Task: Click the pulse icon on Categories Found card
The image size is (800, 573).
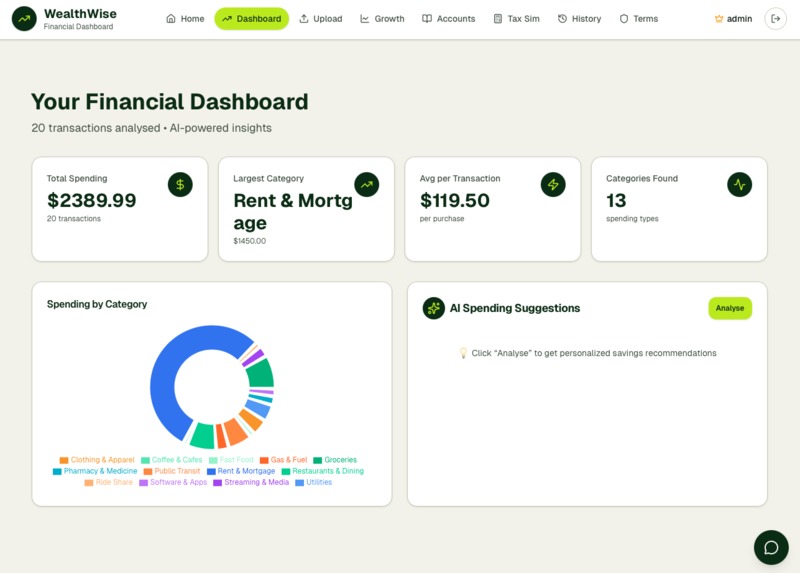Action: point(740,184)
